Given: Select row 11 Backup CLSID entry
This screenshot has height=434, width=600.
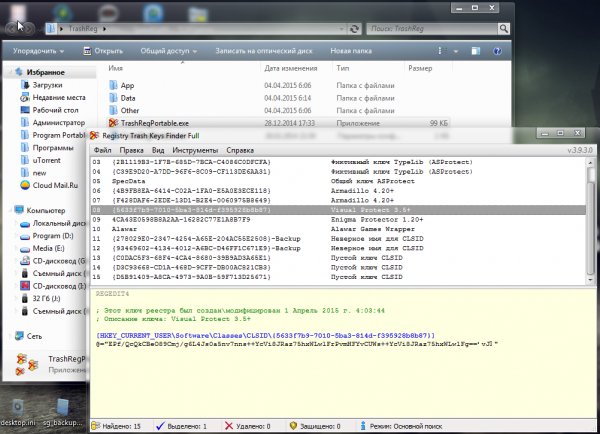Looking at the screenshot, I should pos(338,238).
